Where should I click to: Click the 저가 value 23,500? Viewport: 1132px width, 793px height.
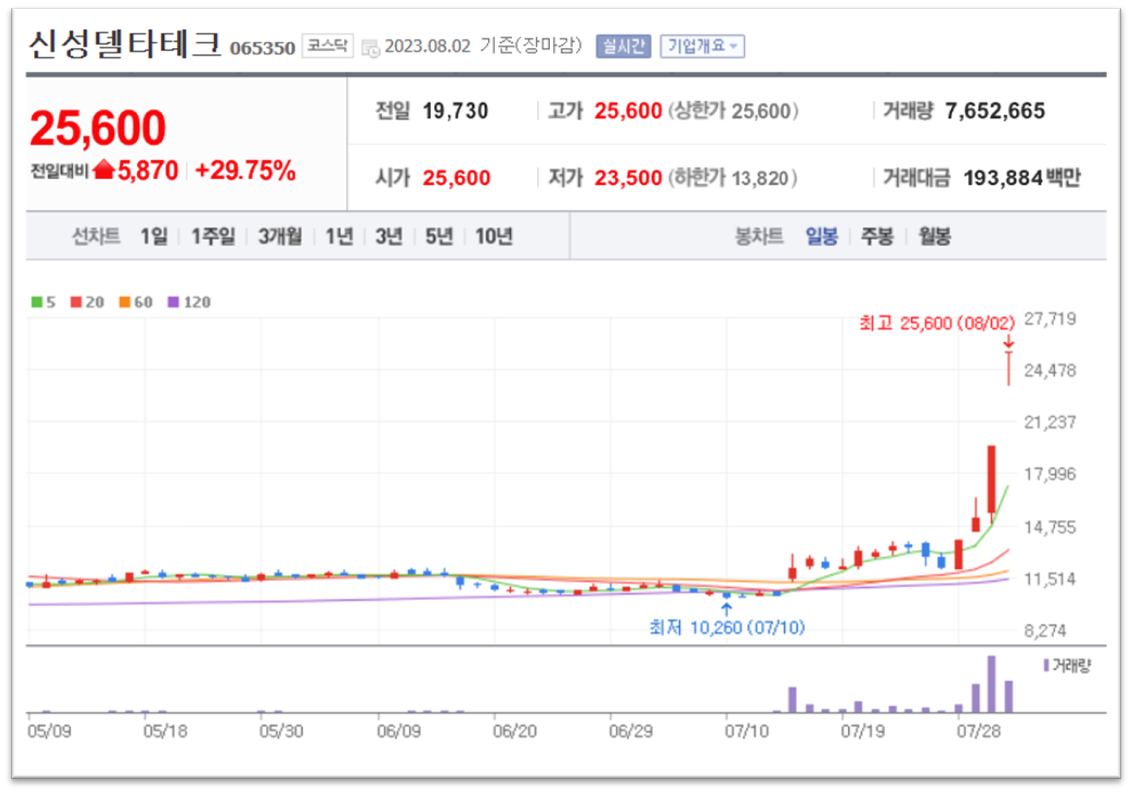click(x=628, y=178)
